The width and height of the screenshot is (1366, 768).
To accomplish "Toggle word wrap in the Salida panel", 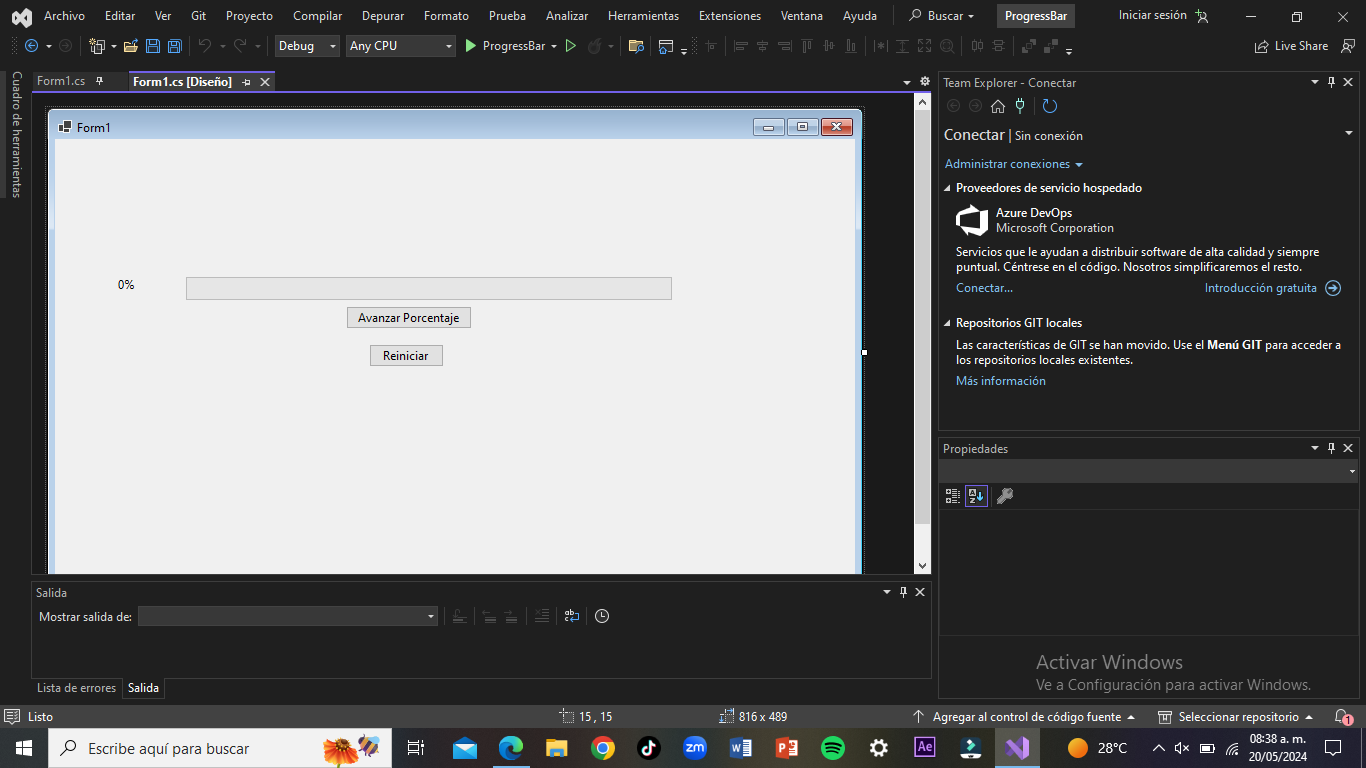I will point(571,616).
